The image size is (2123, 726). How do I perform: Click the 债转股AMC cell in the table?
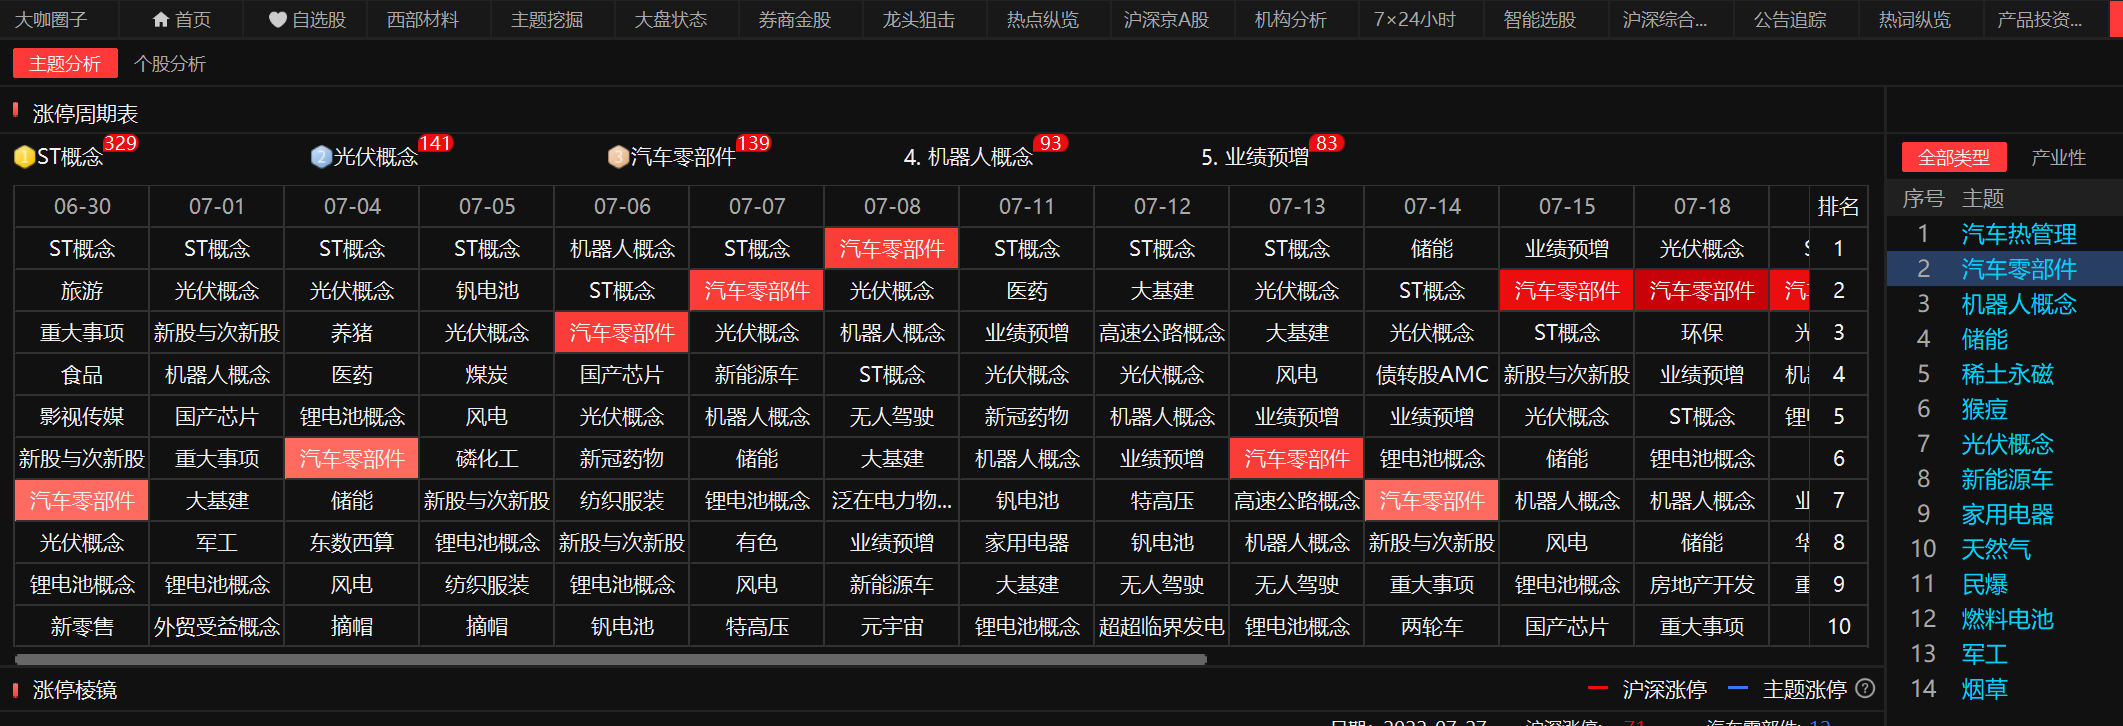[1432, 375]
